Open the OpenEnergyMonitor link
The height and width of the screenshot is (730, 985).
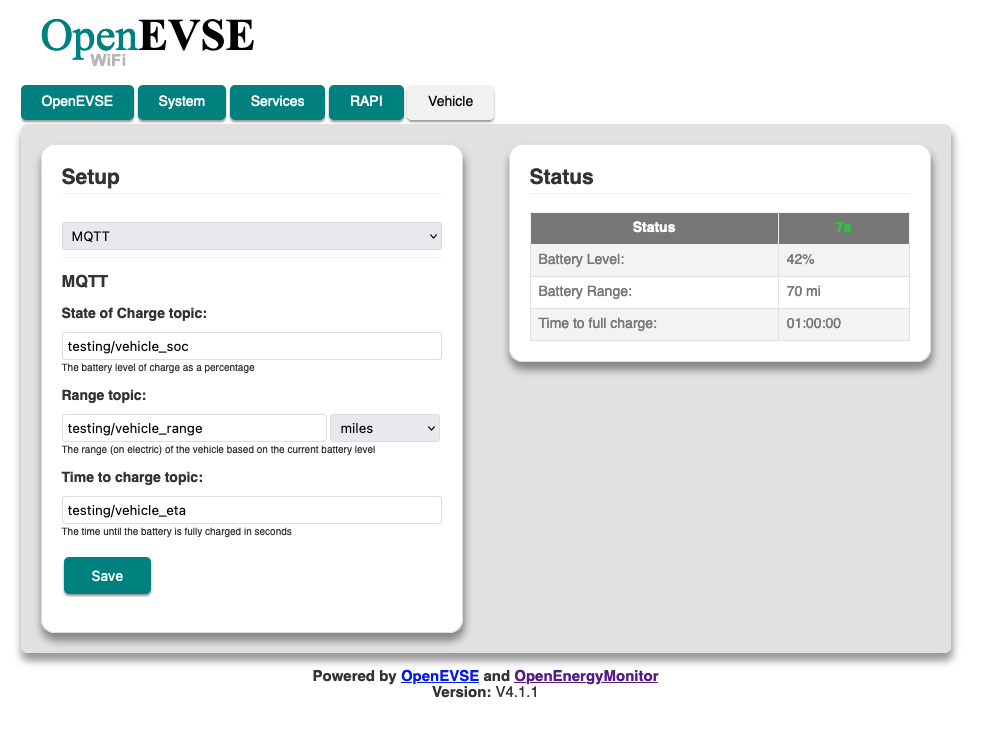586,675
